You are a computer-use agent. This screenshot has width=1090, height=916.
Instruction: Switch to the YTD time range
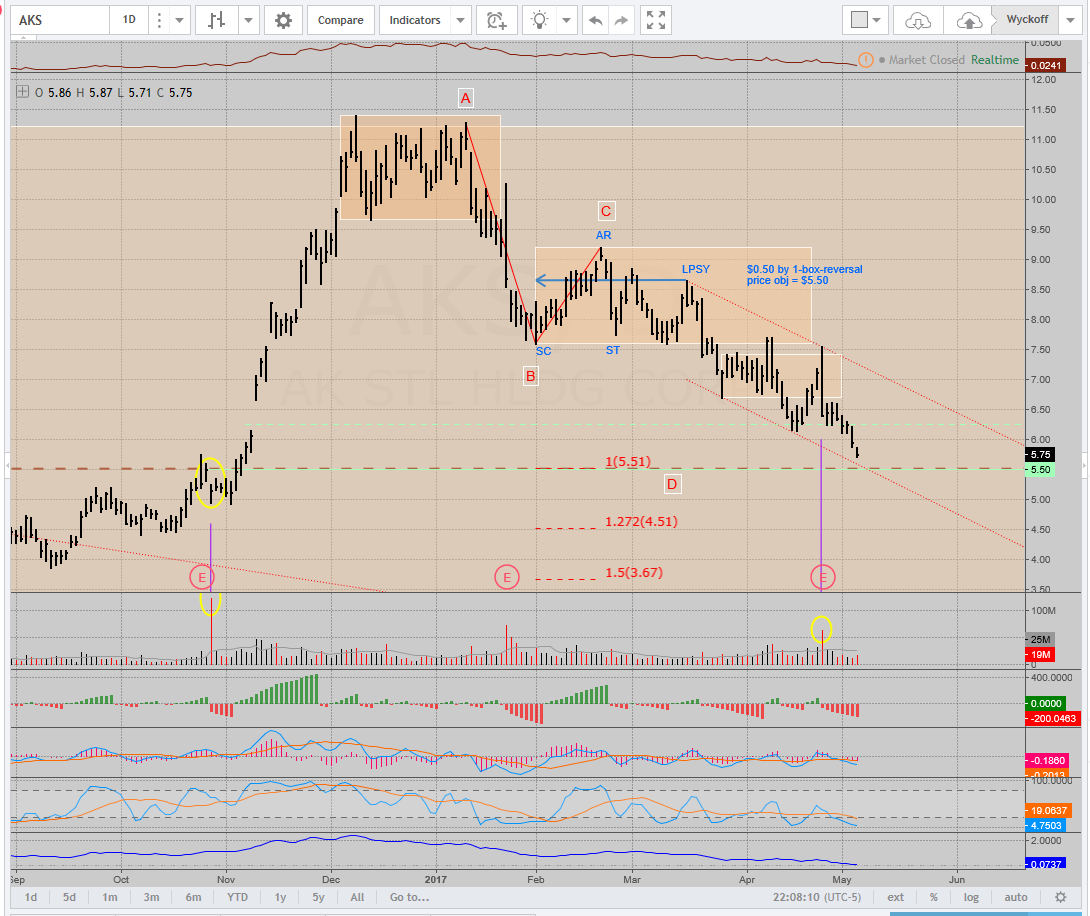[x=237, y=897]
